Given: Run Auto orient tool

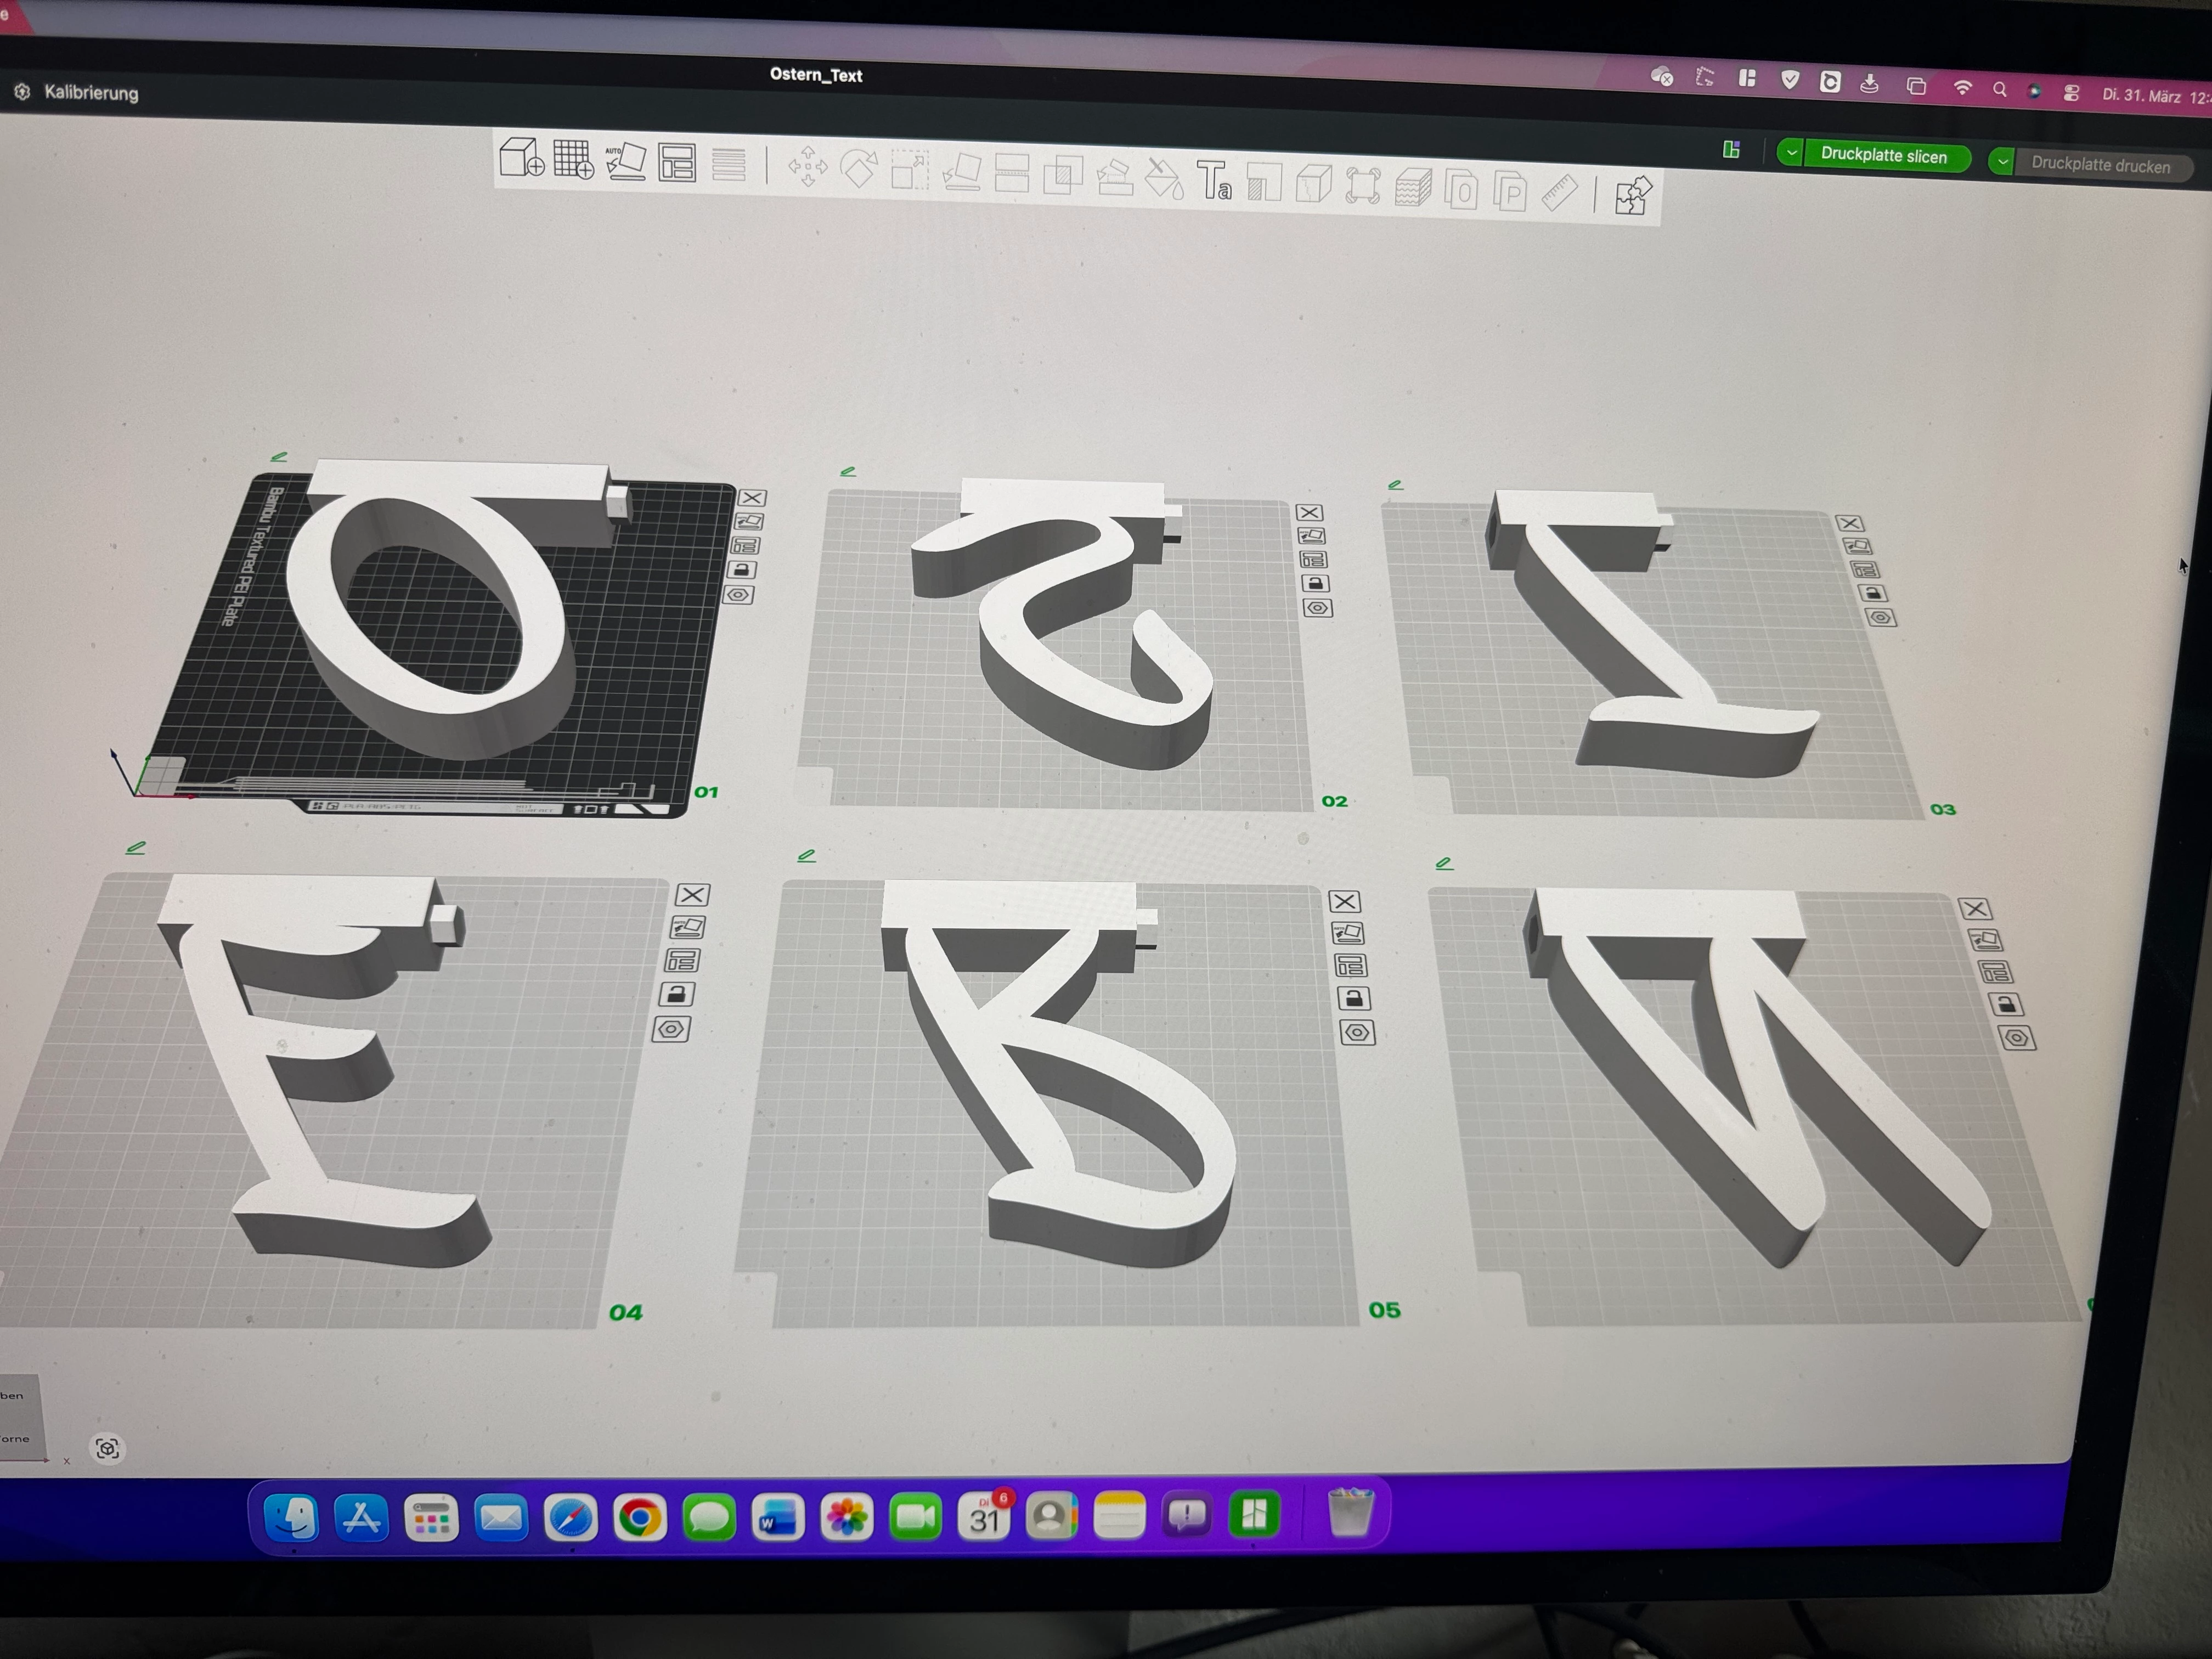Looking at the screenshot, I should (626, 161).
